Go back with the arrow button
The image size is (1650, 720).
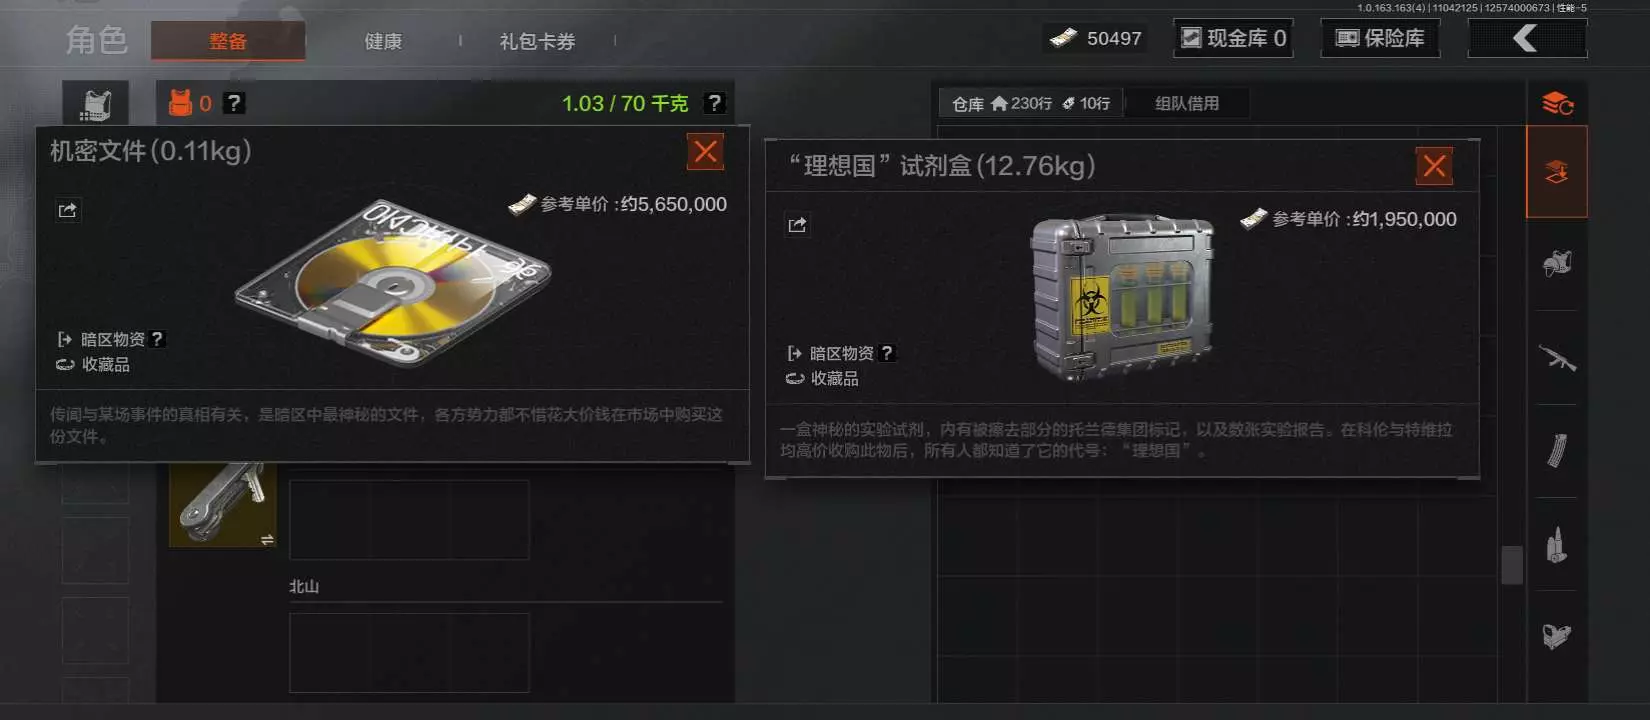click(1527, 38)
